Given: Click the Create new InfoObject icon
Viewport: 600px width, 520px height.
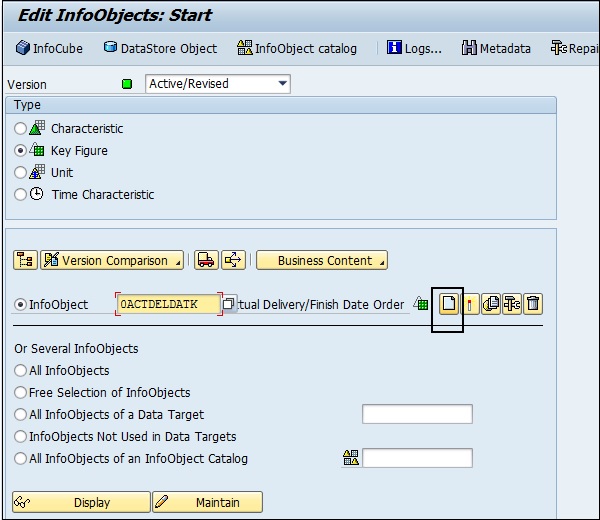Looking at the screenshot, I should coord(449,304).
